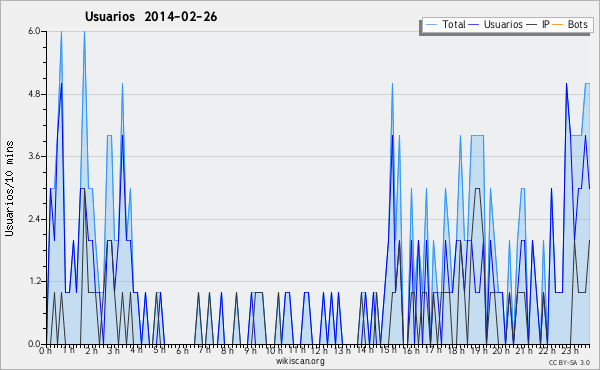Click the light blue Total legend line
The image size is (600, 370).
pyautogui.click(x=431, y=25)
